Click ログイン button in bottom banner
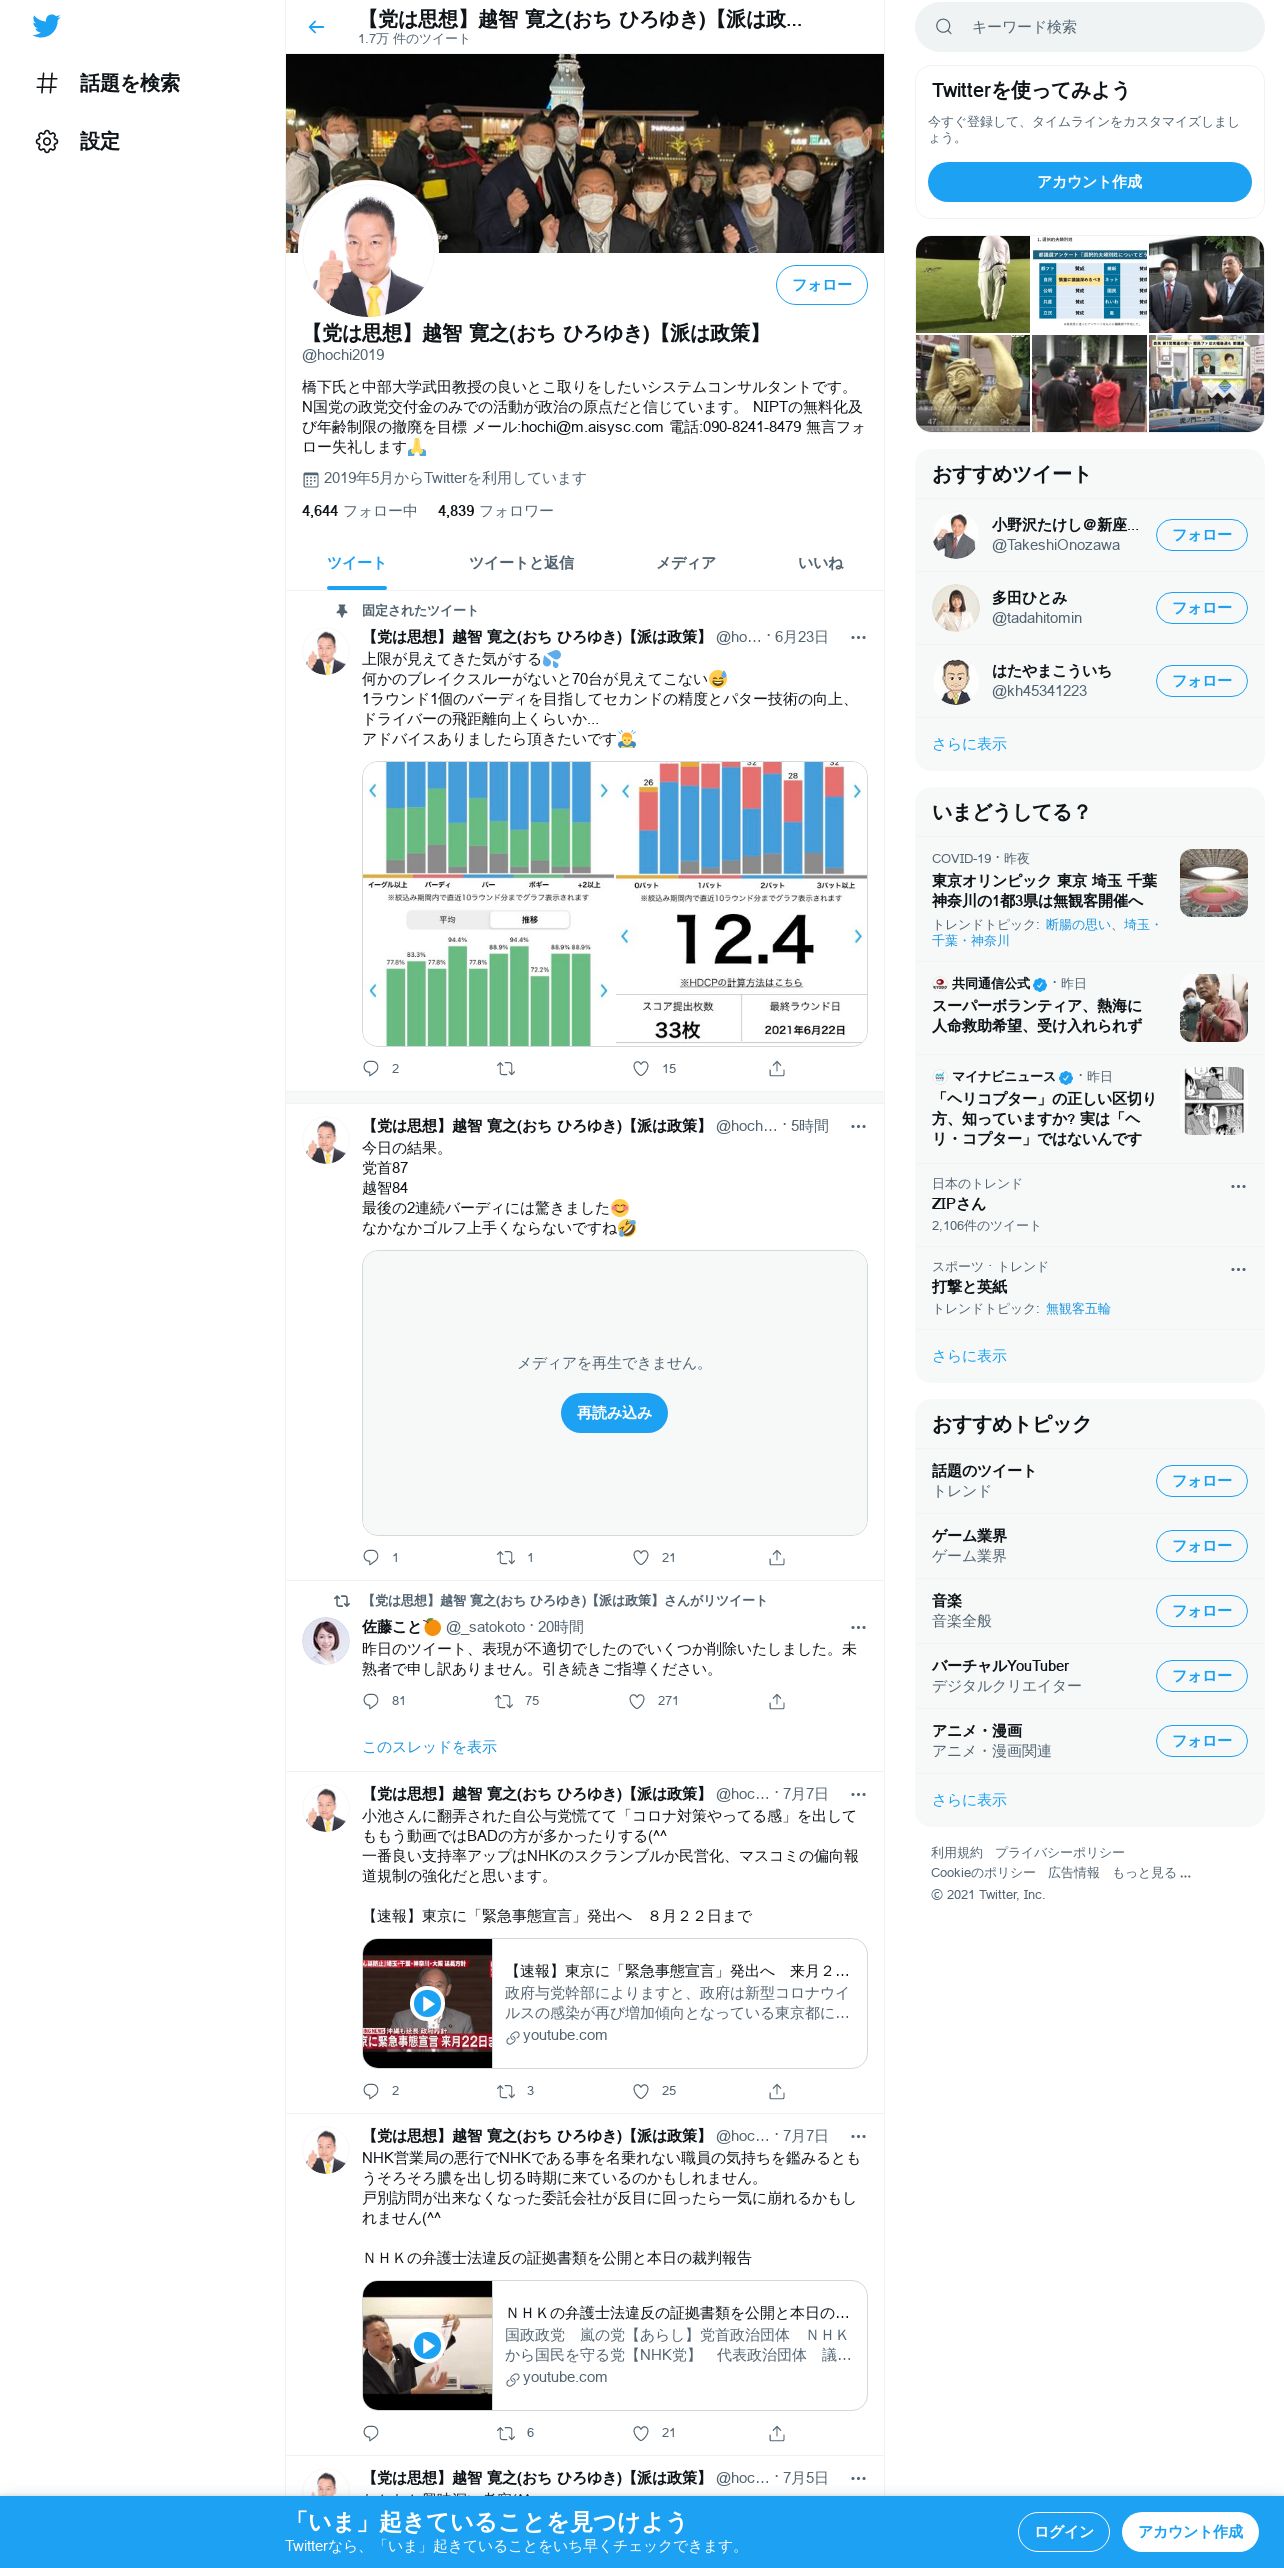Screen dimensions: 1284x2568 tap(1064, 2531)
